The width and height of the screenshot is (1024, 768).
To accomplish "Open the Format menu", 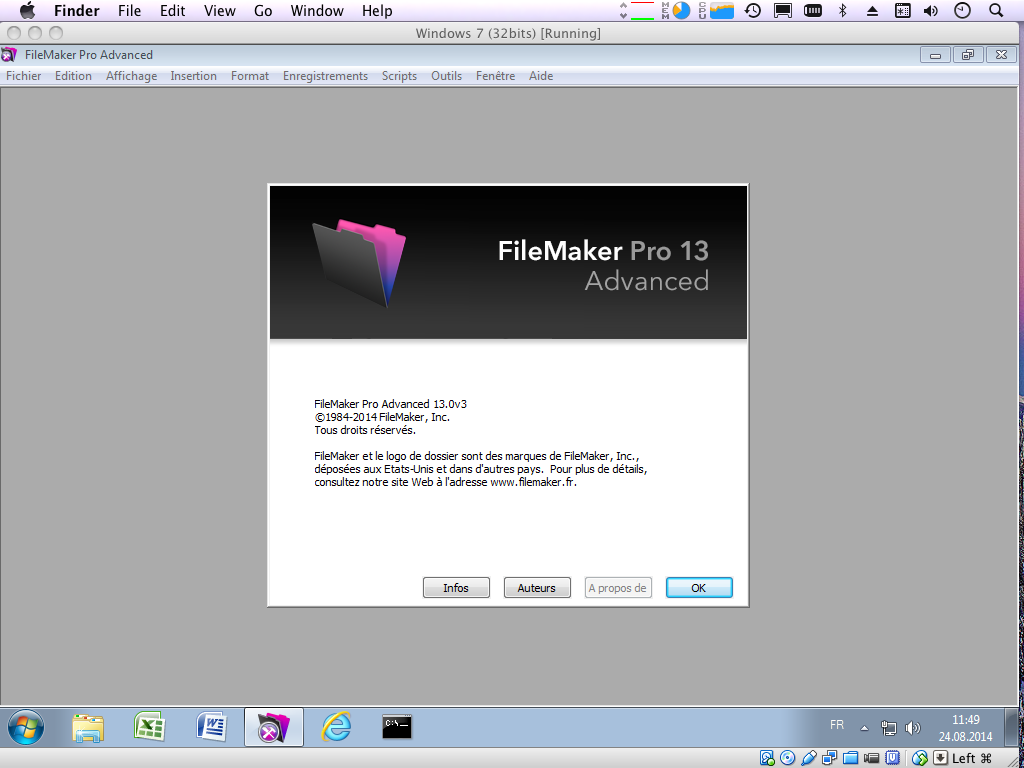I will tap(249, 76).
